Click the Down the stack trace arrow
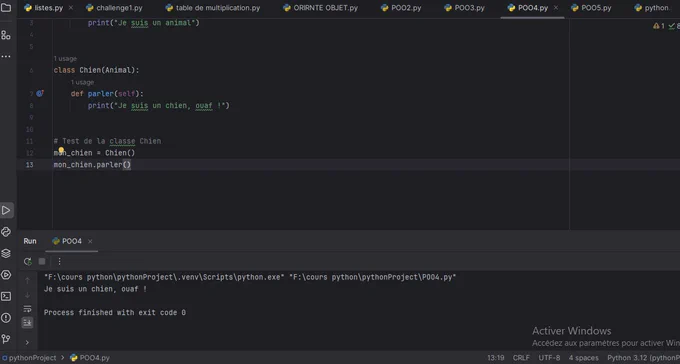680x364 pixels. click(x=27, y=295)
